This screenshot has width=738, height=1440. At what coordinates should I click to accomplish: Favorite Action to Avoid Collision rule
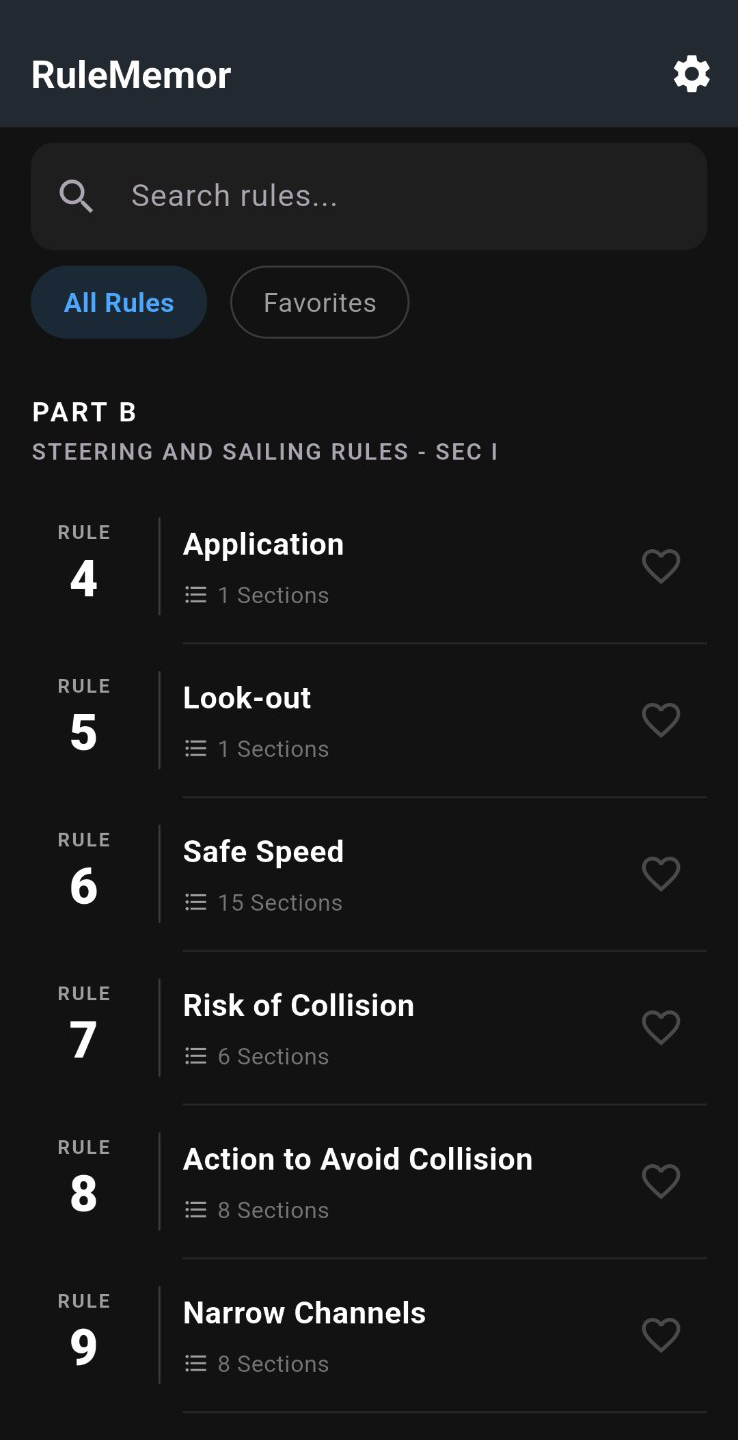[661, 1182]
